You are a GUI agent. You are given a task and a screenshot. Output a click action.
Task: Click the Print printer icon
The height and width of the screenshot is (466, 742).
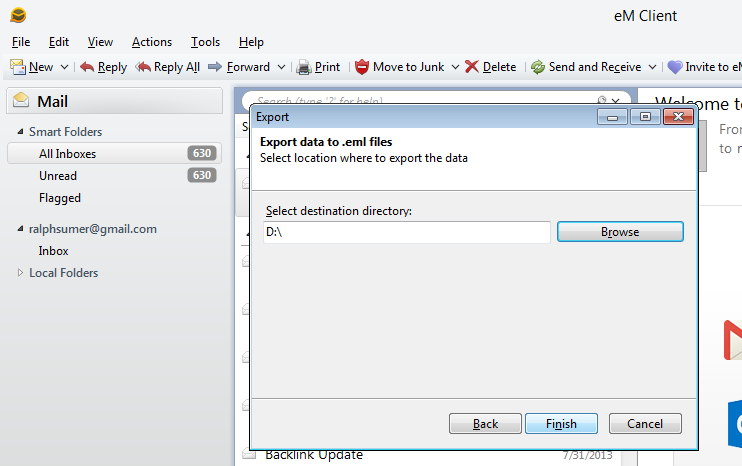point(303,67)
